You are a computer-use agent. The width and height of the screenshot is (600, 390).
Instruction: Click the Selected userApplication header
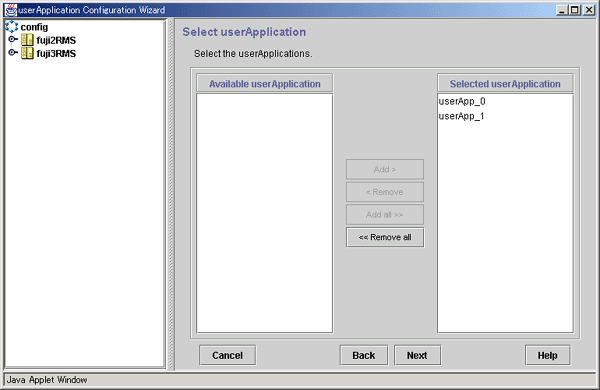click(x=505, y=83)
